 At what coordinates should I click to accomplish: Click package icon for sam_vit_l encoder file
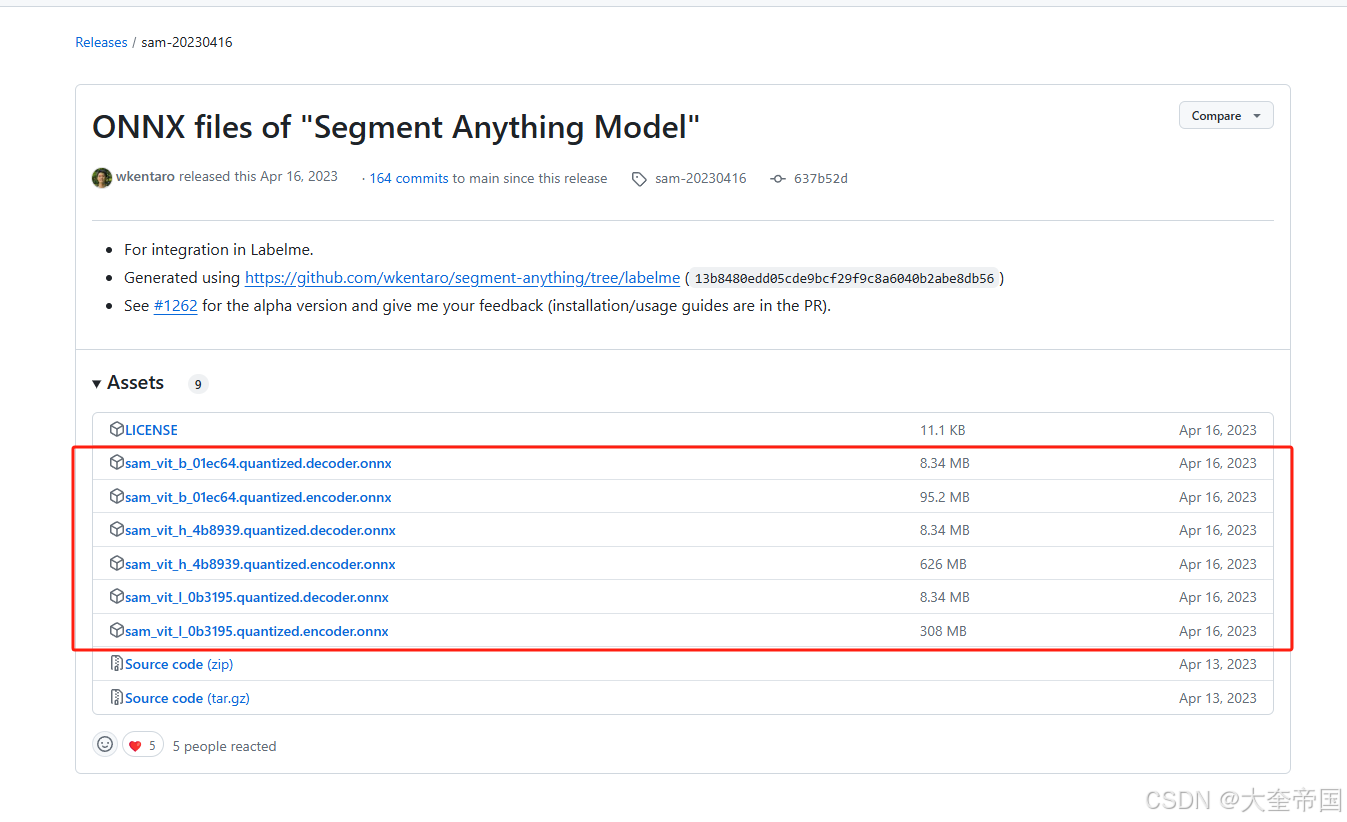click(x=117, y=631)
